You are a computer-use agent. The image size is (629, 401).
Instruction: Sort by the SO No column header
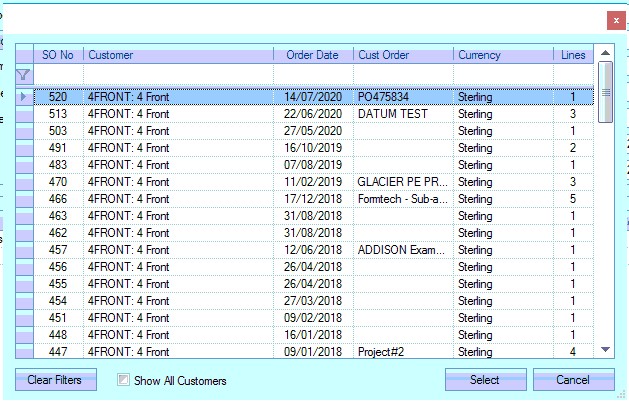pyautogui.click(x=58, y=55)
